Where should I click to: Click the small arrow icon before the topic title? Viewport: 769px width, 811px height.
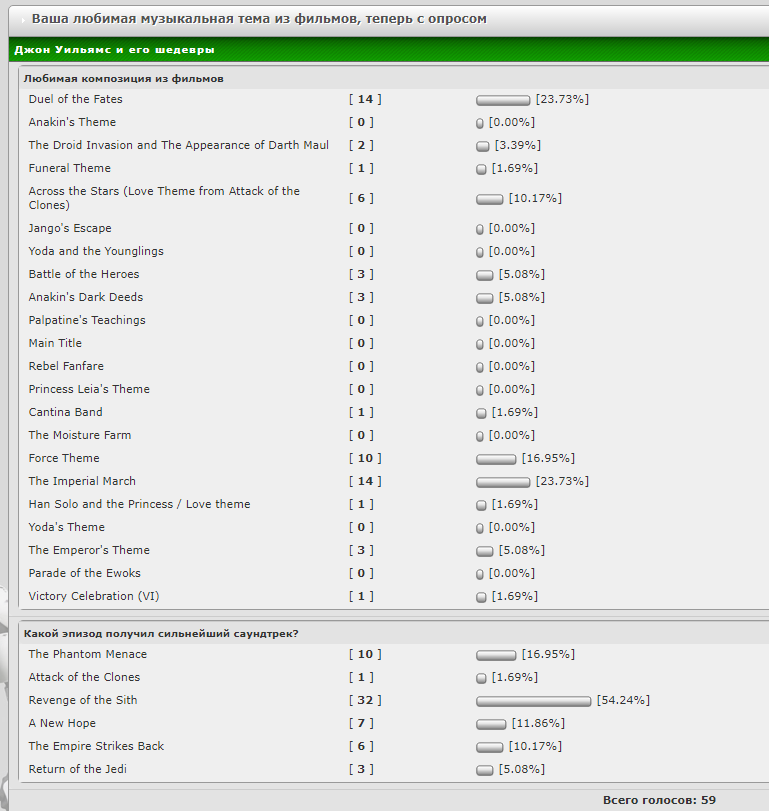pyautogui.click(x=23, y=20)
